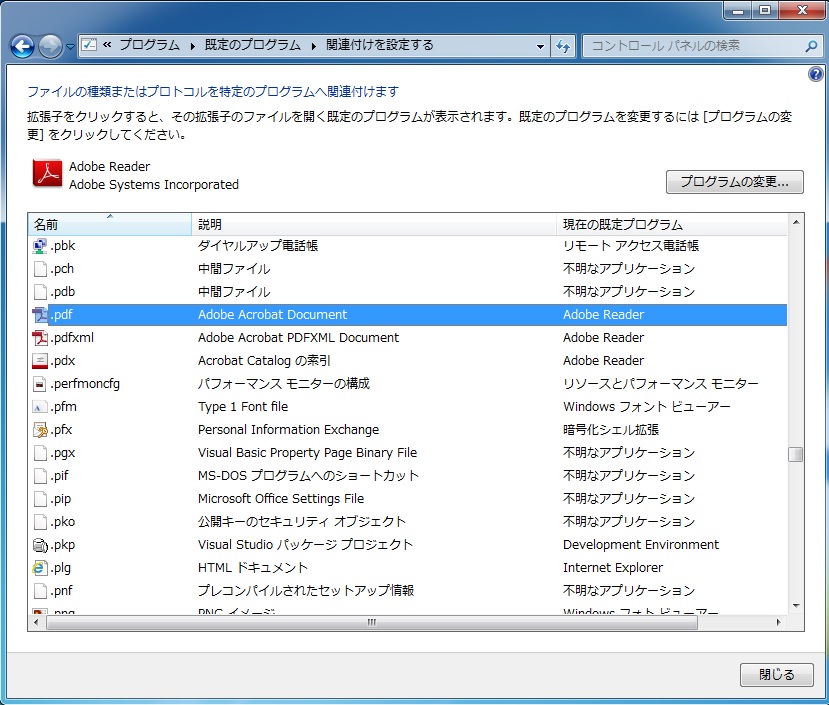Select the .pdf Adobe Acrobat Document file icon
This screenshot has height=705, width=829.
click(41, 314)
